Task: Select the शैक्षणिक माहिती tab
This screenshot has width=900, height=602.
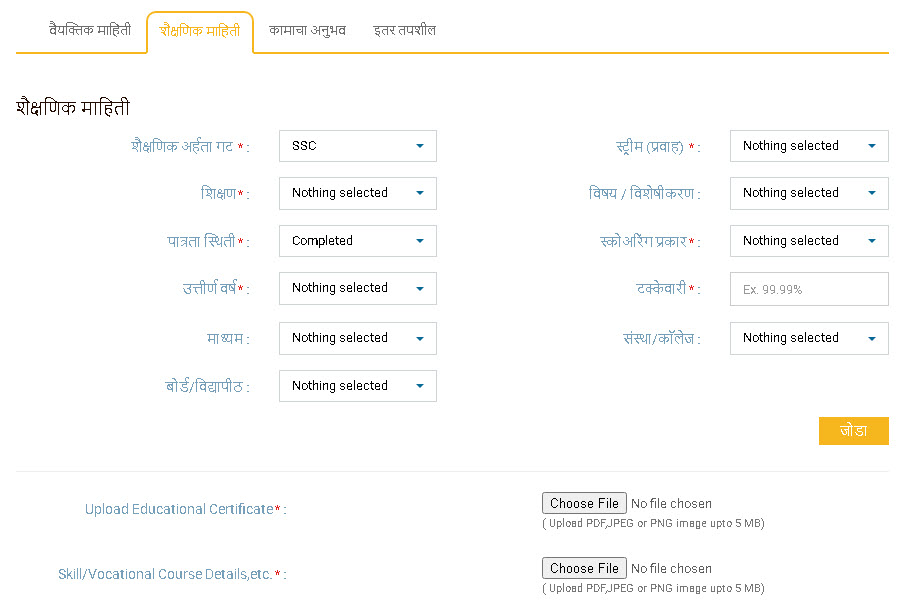Action: [x=200, y=31]
